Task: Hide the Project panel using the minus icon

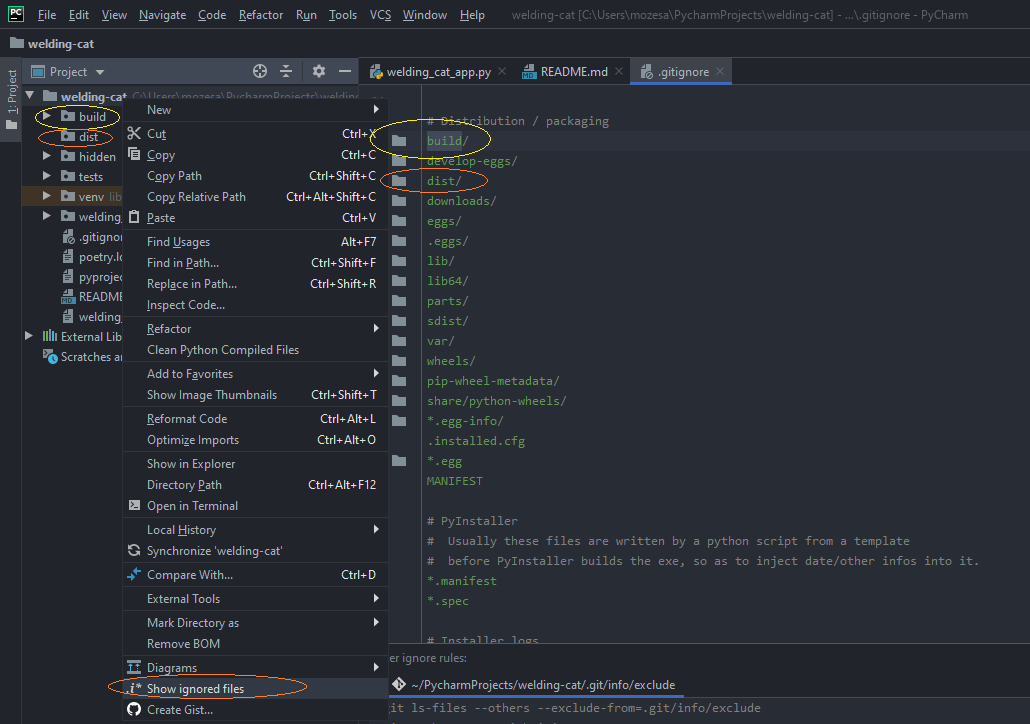Action: (345, 71)
